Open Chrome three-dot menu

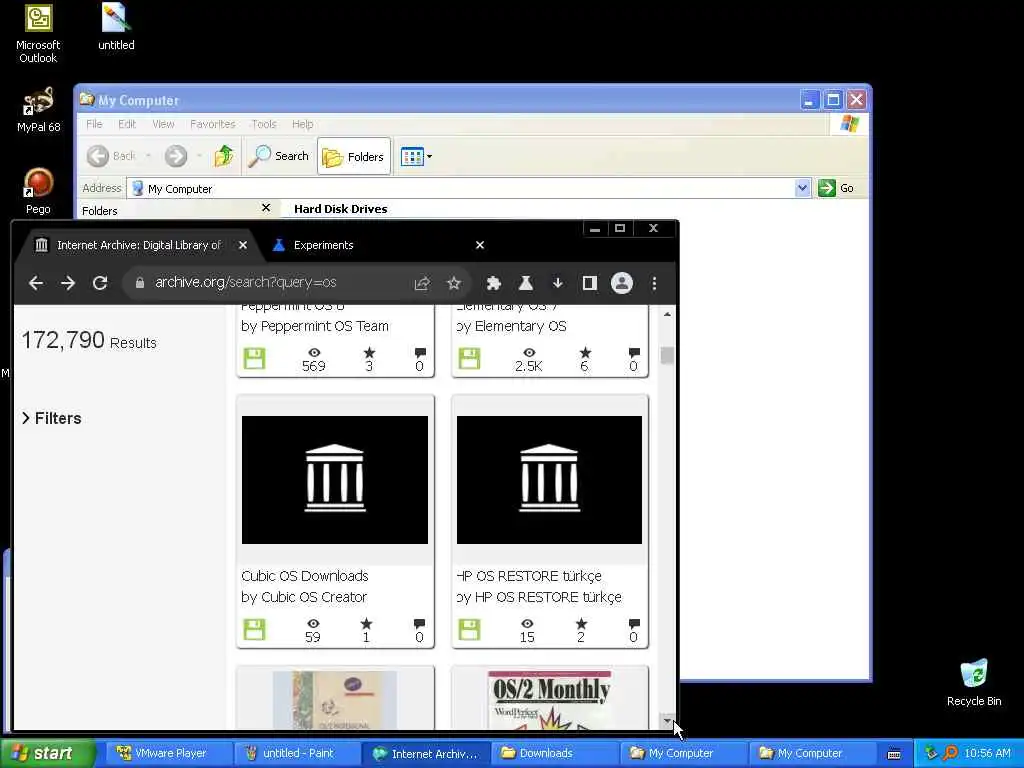pyautogui.click(x=654, y=283)
